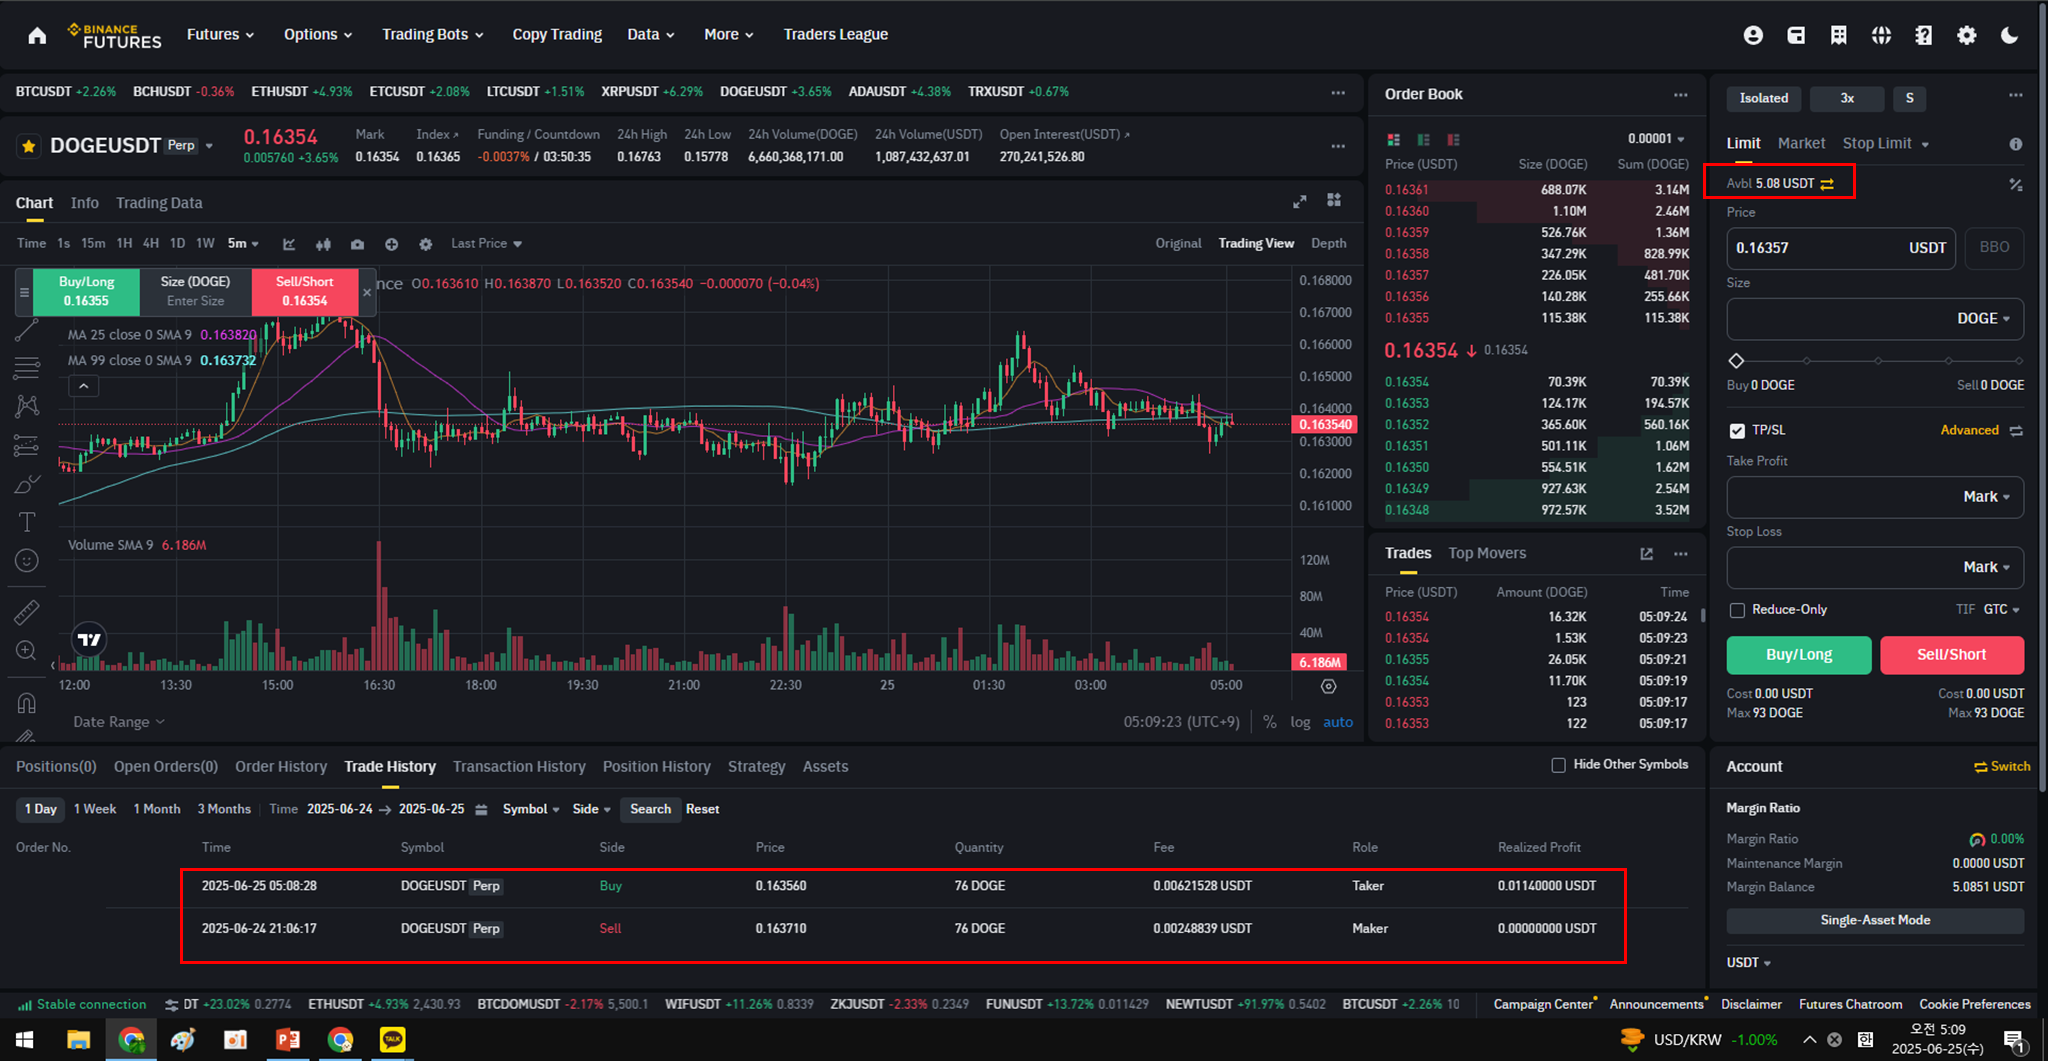This screenshot has width=2048, height=1061.
Task: Open the fee calculator icon
Action: click(2015, 184)
